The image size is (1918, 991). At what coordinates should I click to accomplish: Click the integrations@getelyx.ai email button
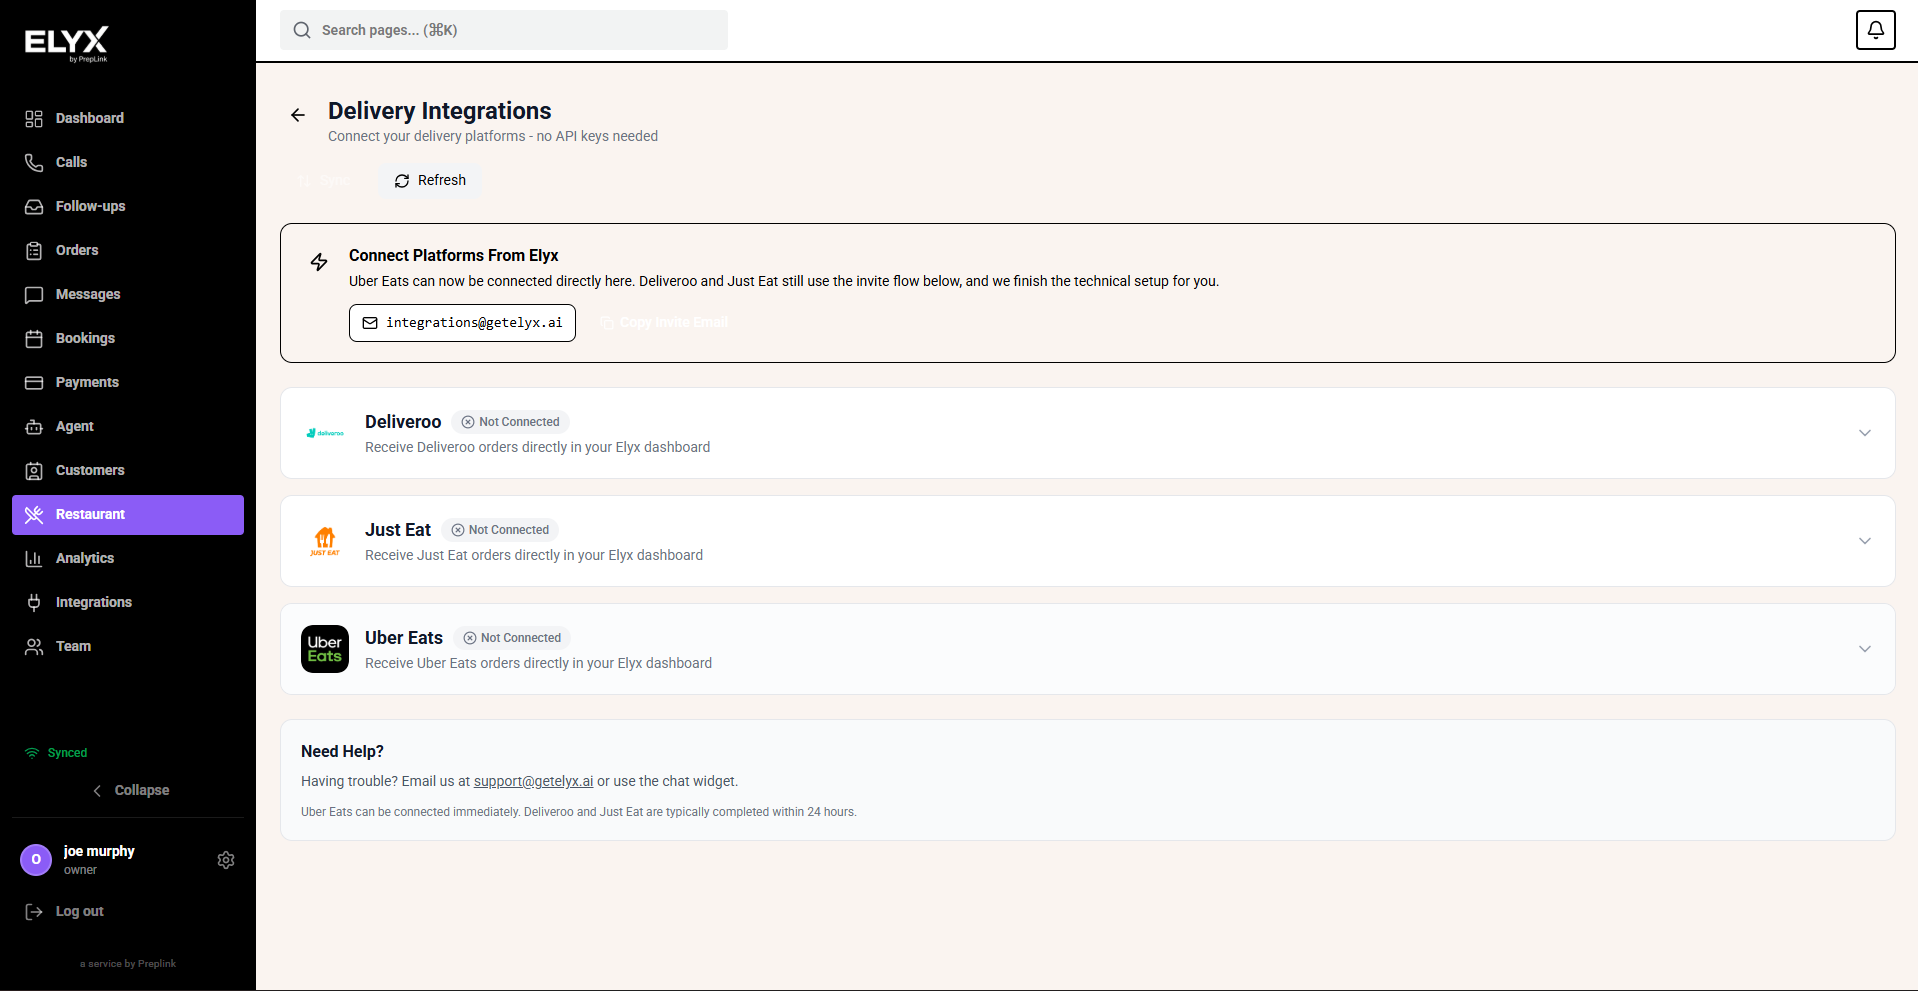pos(462,323)
